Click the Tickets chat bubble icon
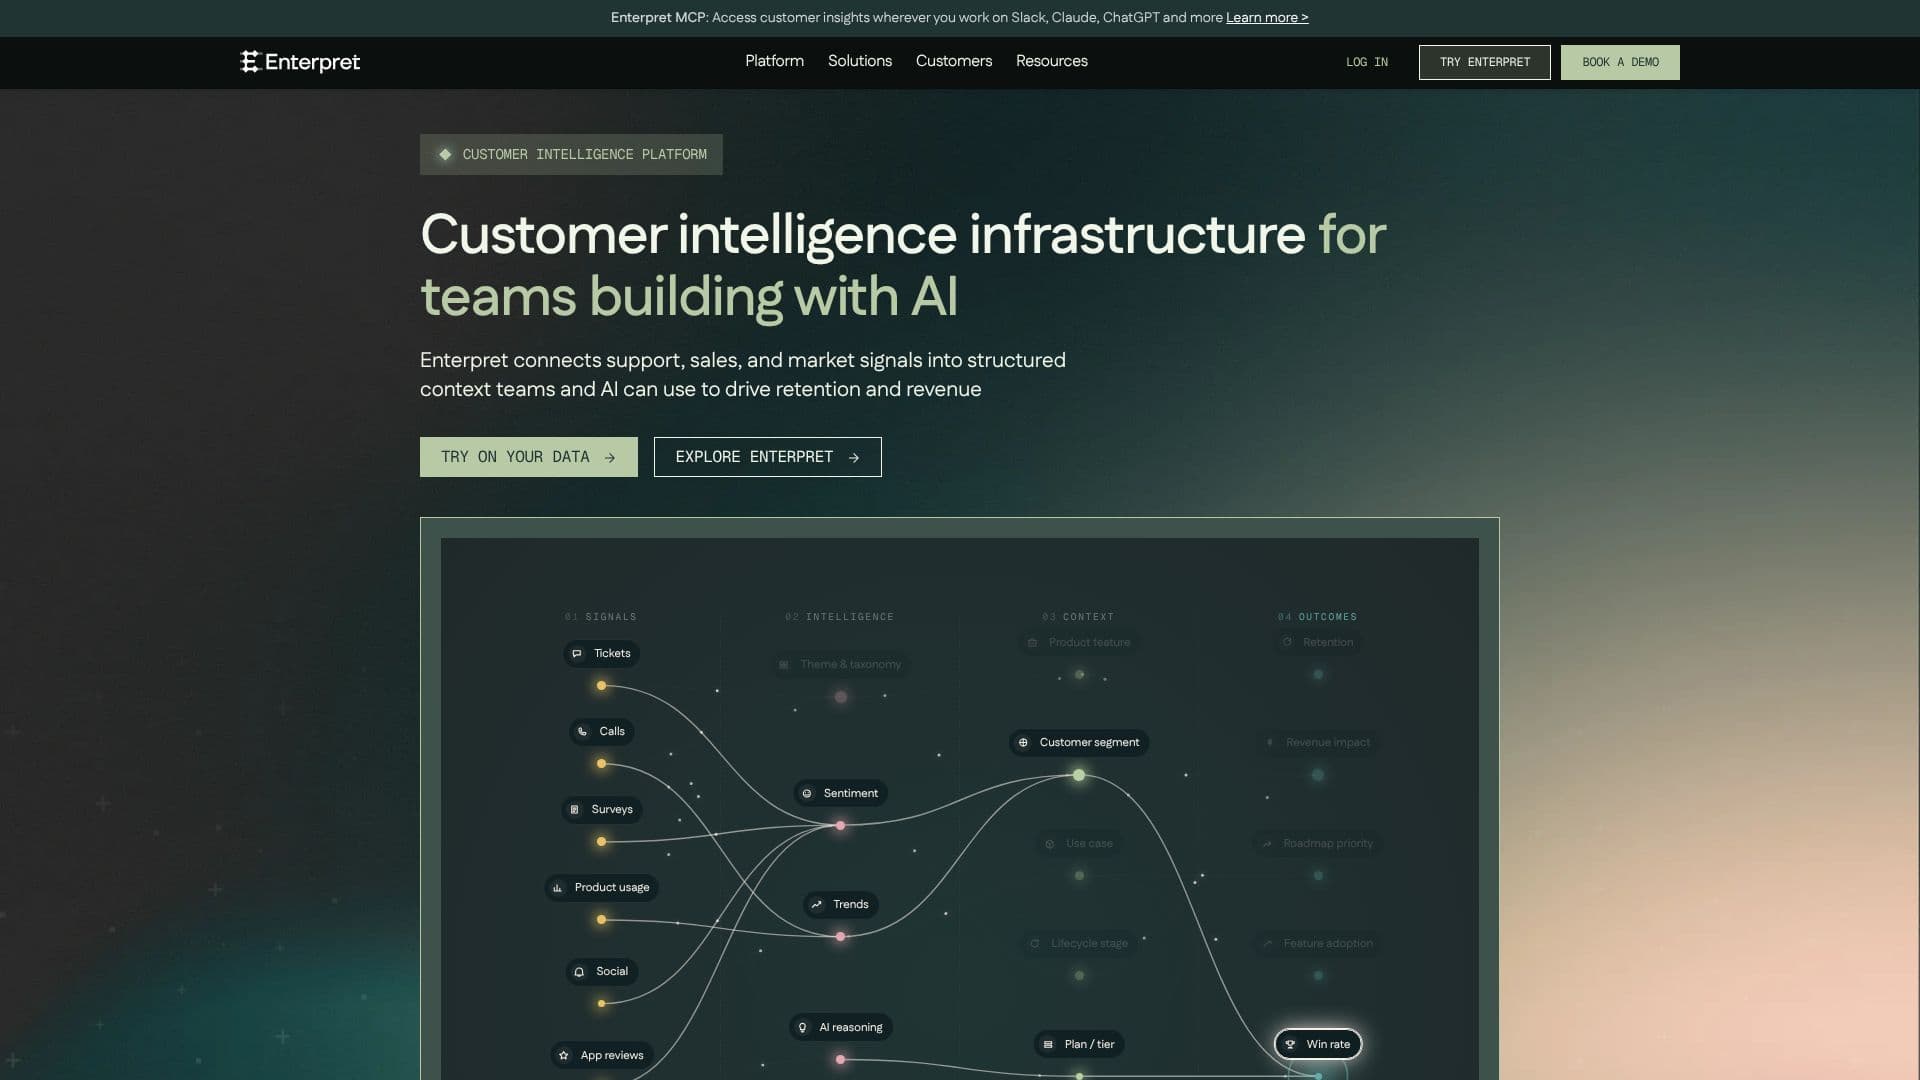Screen dimensions: 1920x1080 pyautogui.click(x=577, y=654)
